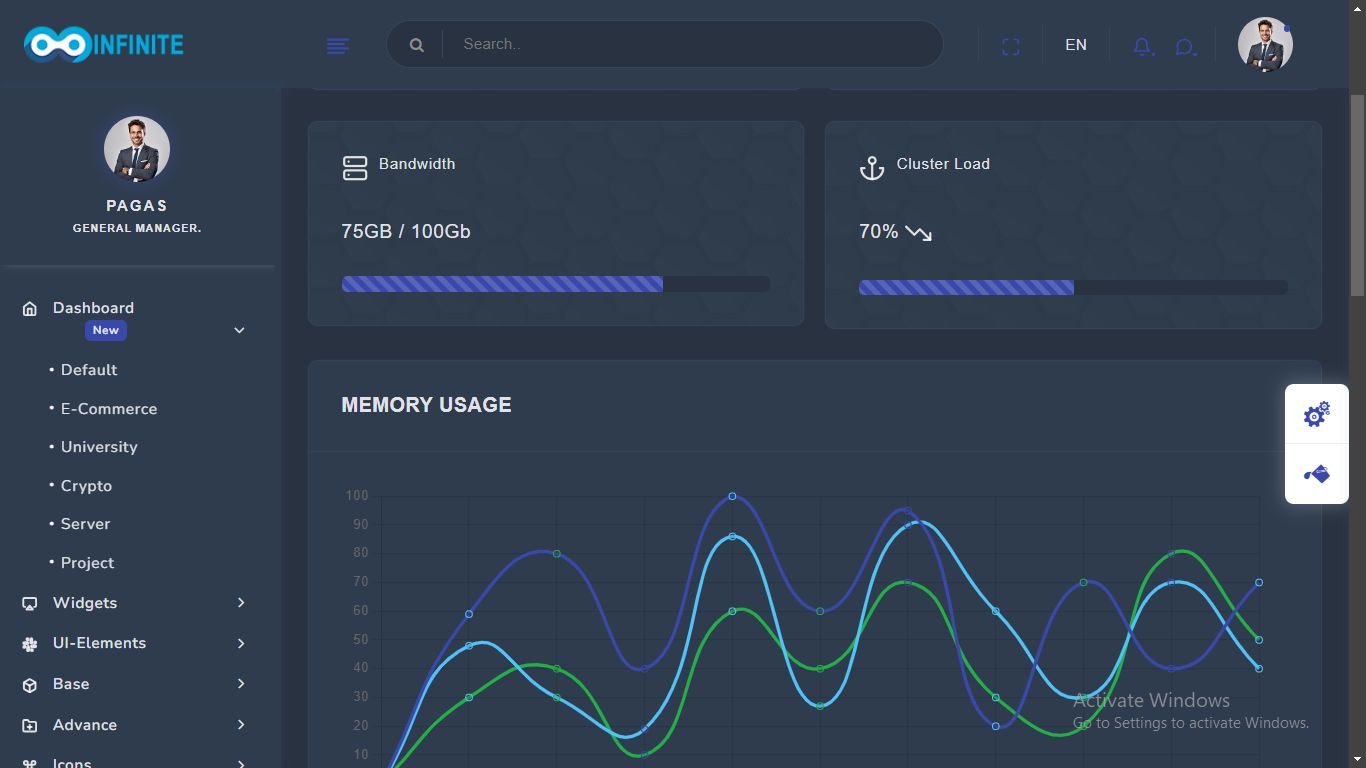Open the Project dashboard
The height and width of the screenshot is (768, 1366).
click(x=87, y=563)
